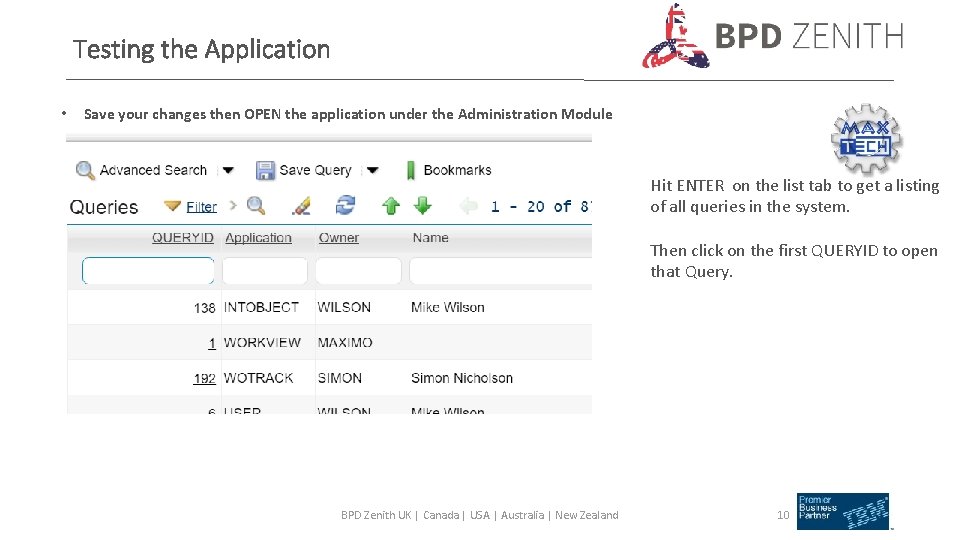Click the Mike Wilson name in row 138
960x540 pixels.
[x=448, y=307]
